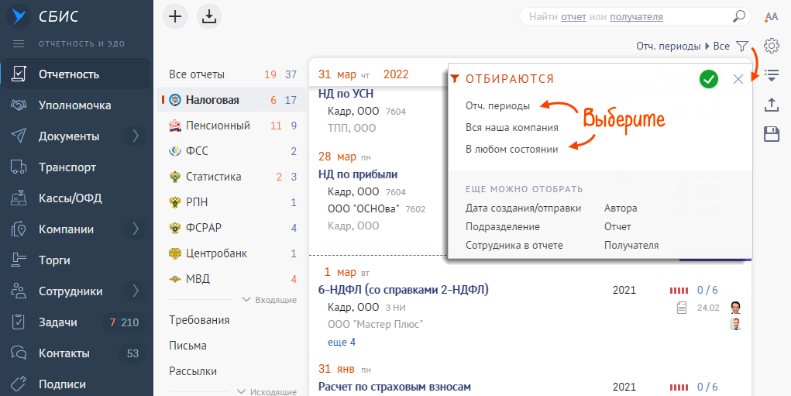
Task: Click the save diskette icon
Action: click(771, 134)
